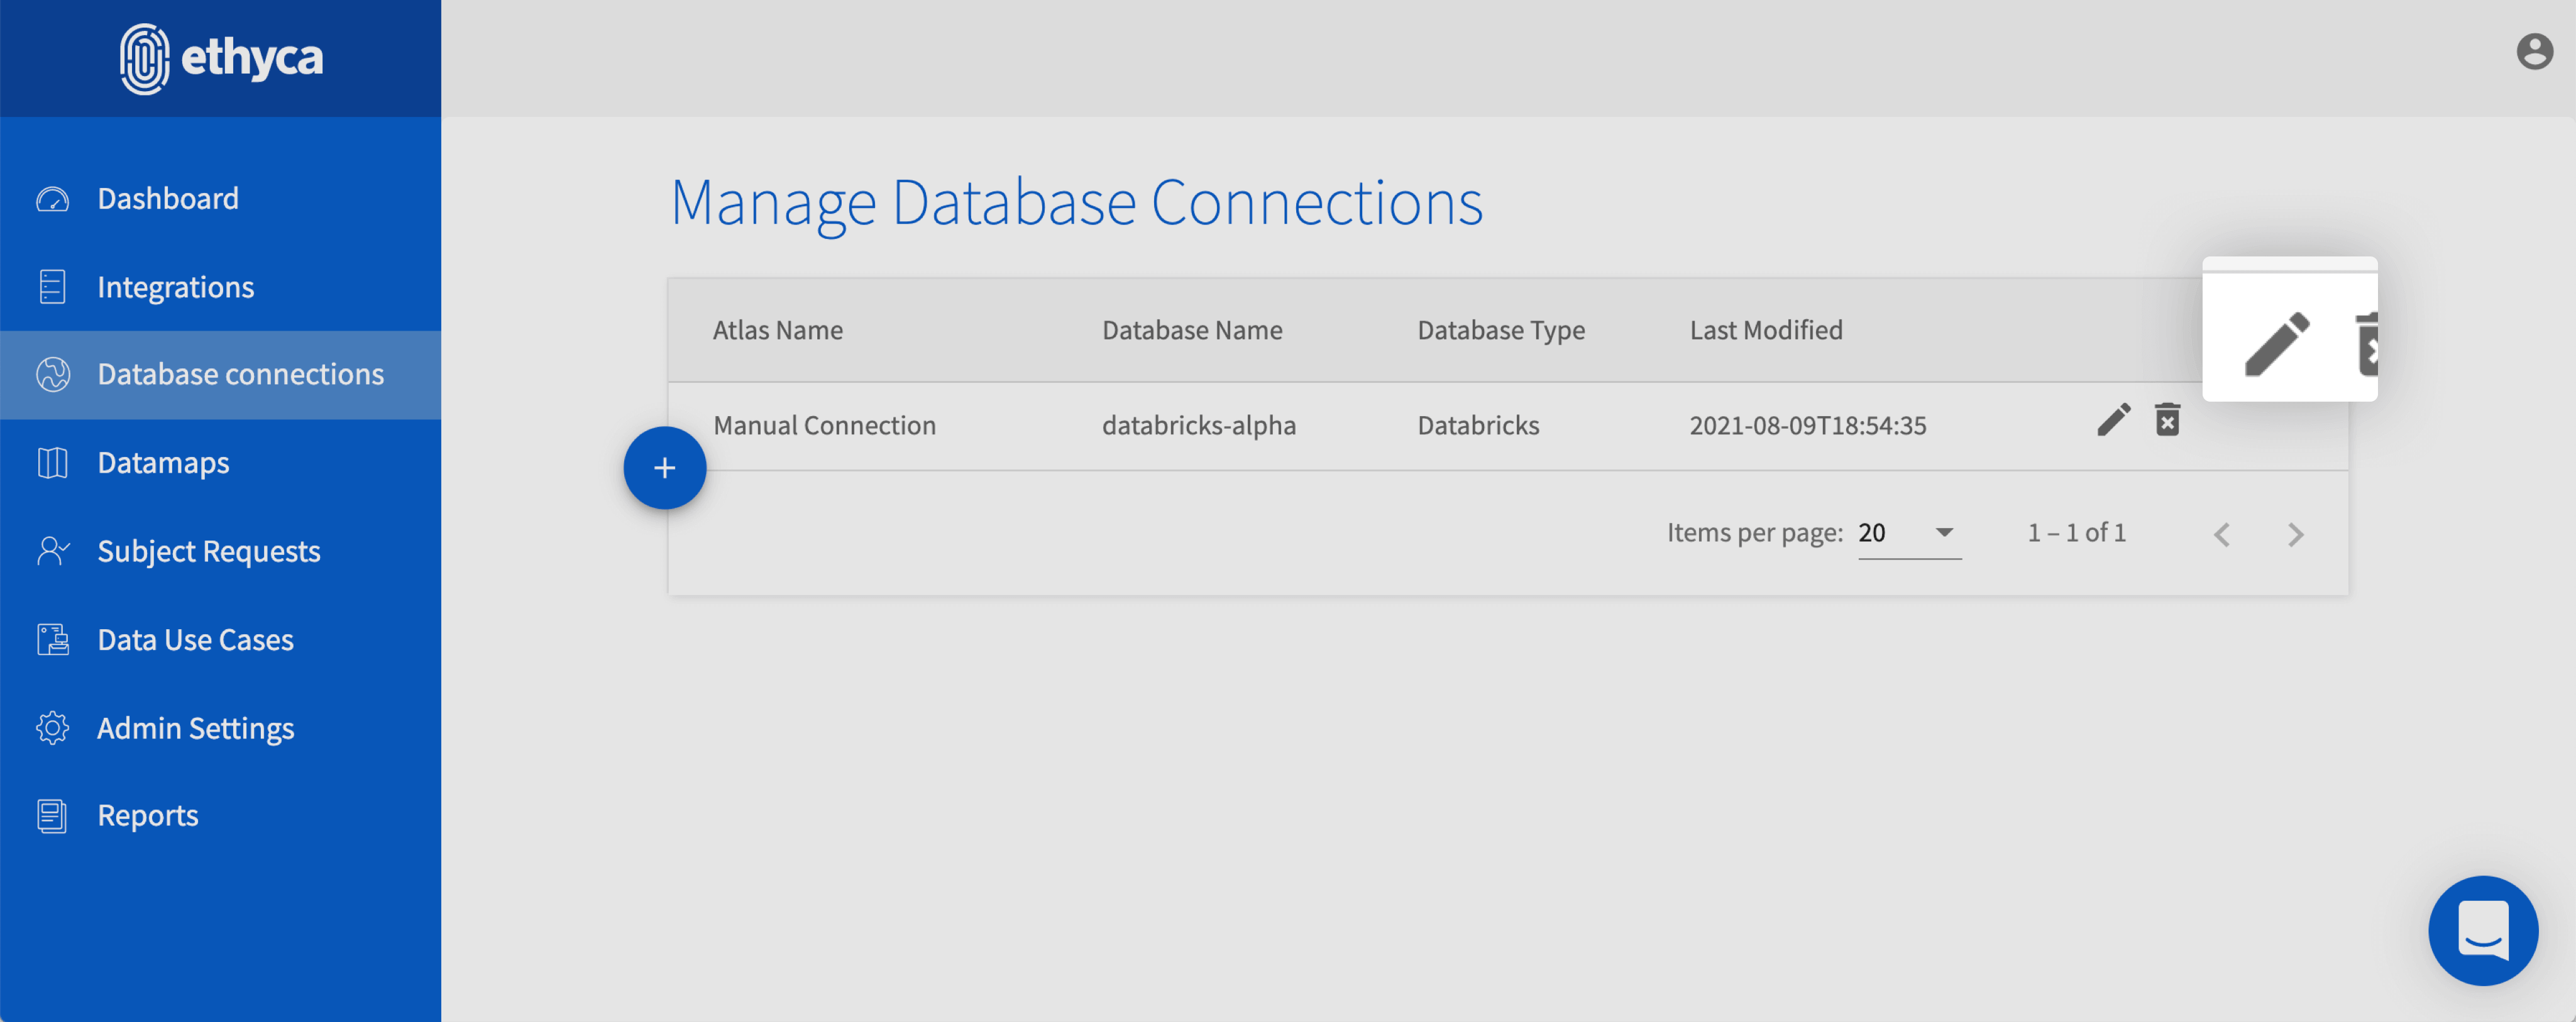
Task: Delete the databricks-alpha connection trash icon
Action: 2167,420
